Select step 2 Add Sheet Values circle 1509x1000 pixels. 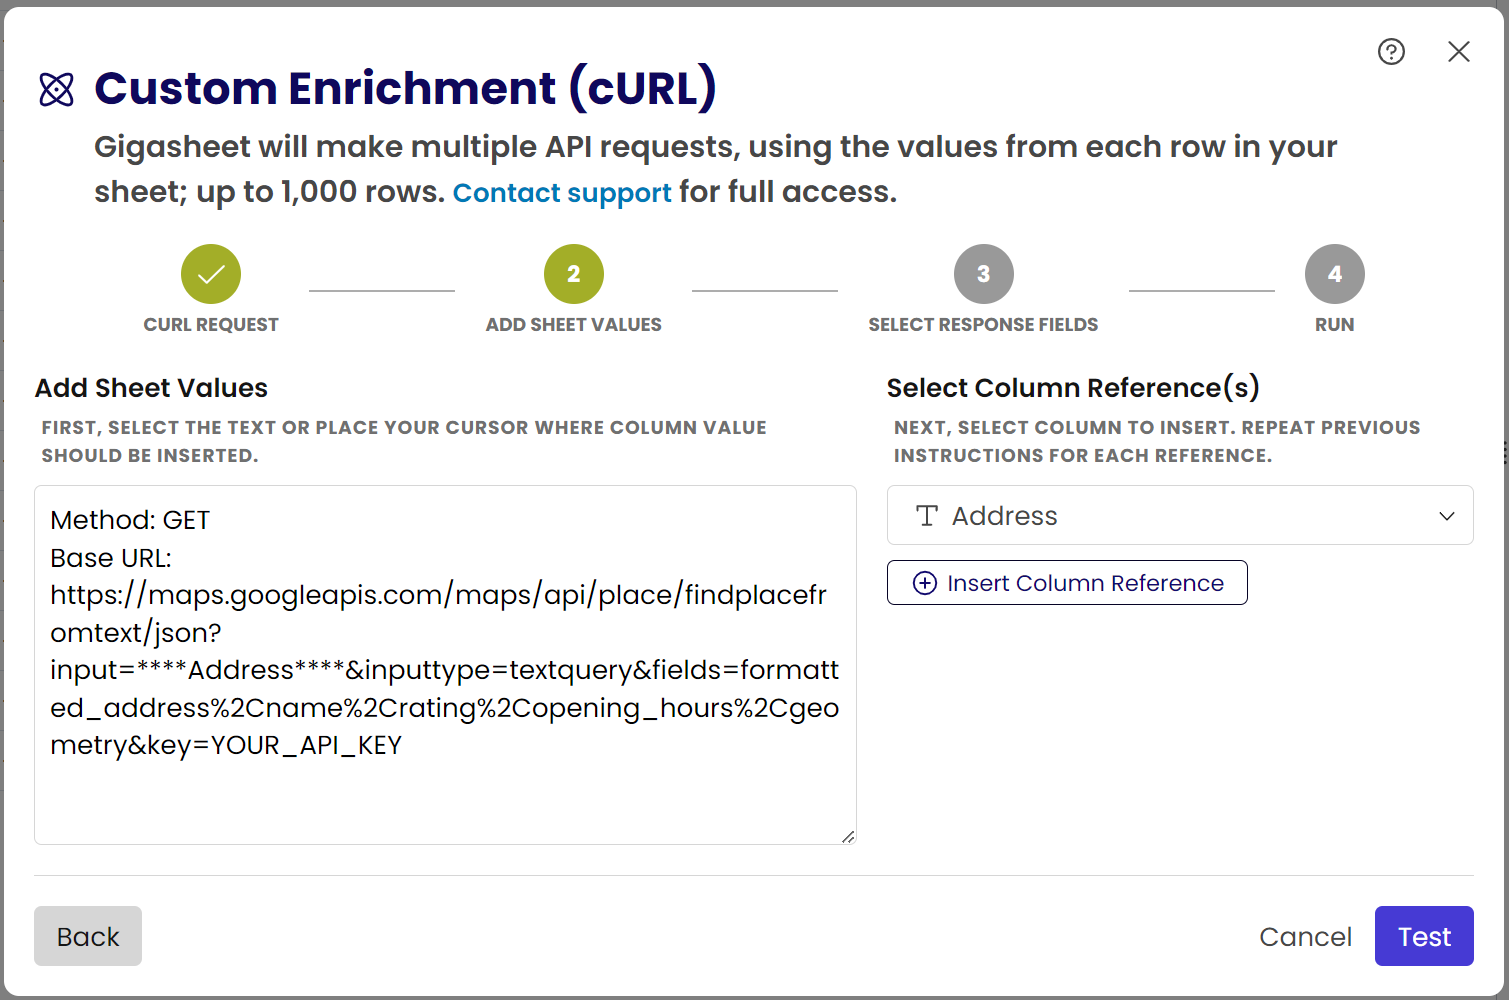click(x=573, y=274)
